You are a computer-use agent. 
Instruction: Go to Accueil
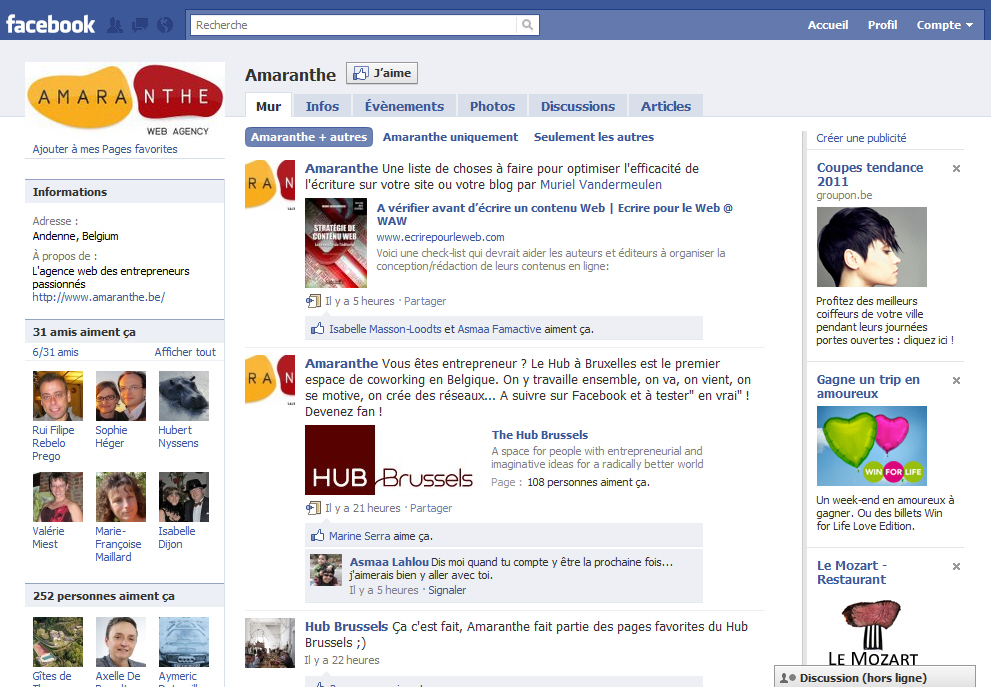pos(827,25)
